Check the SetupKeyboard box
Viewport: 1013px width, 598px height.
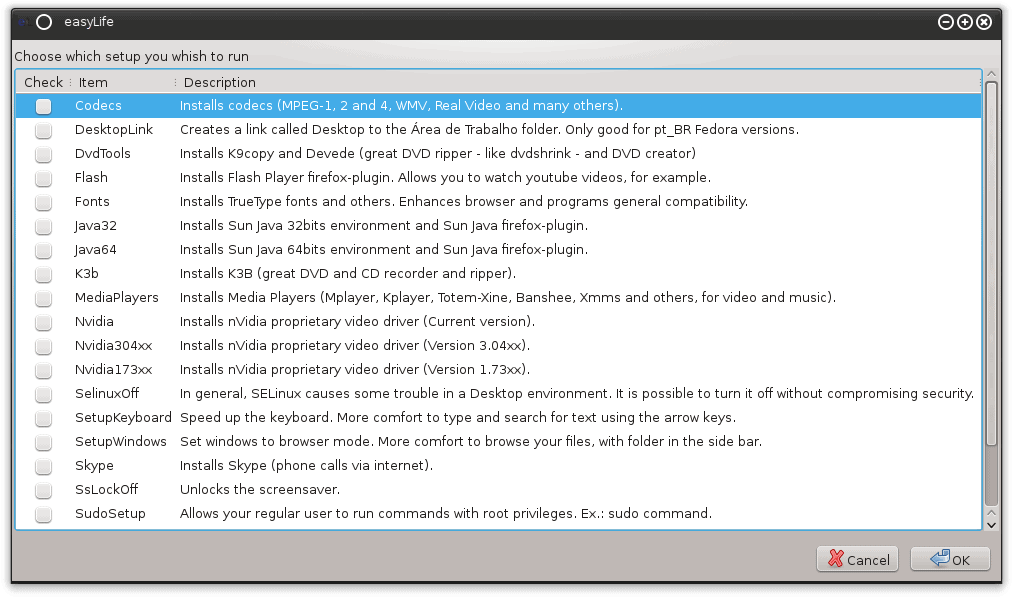43,418
